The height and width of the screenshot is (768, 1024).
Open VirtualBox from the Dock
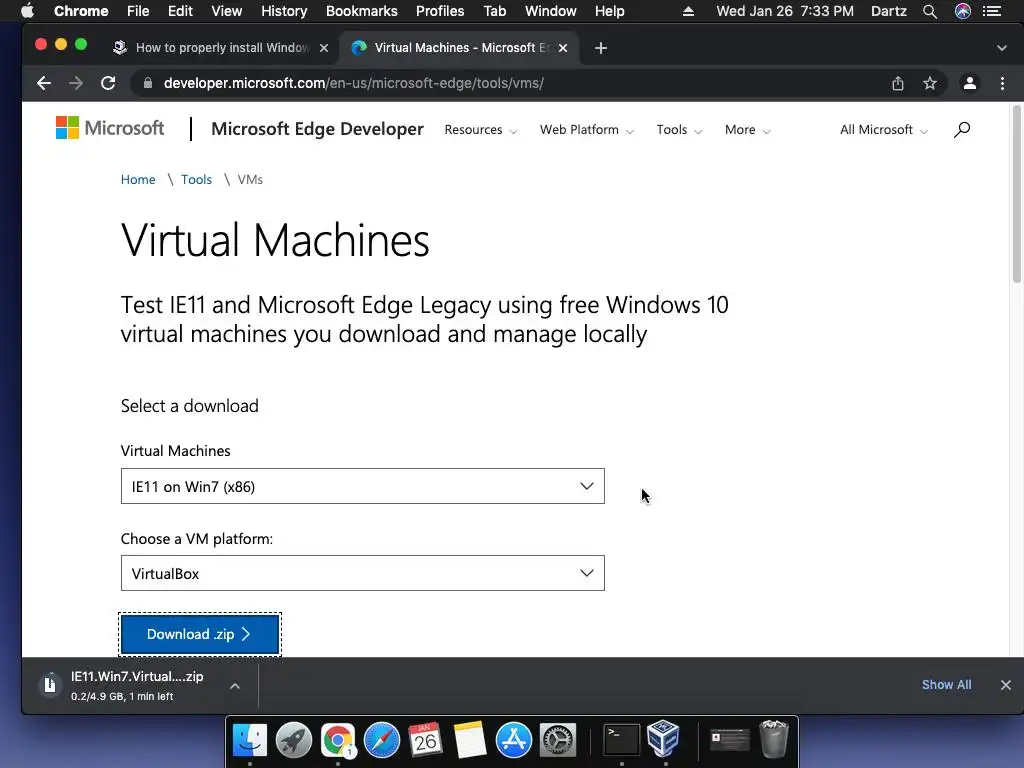[664, 739]
